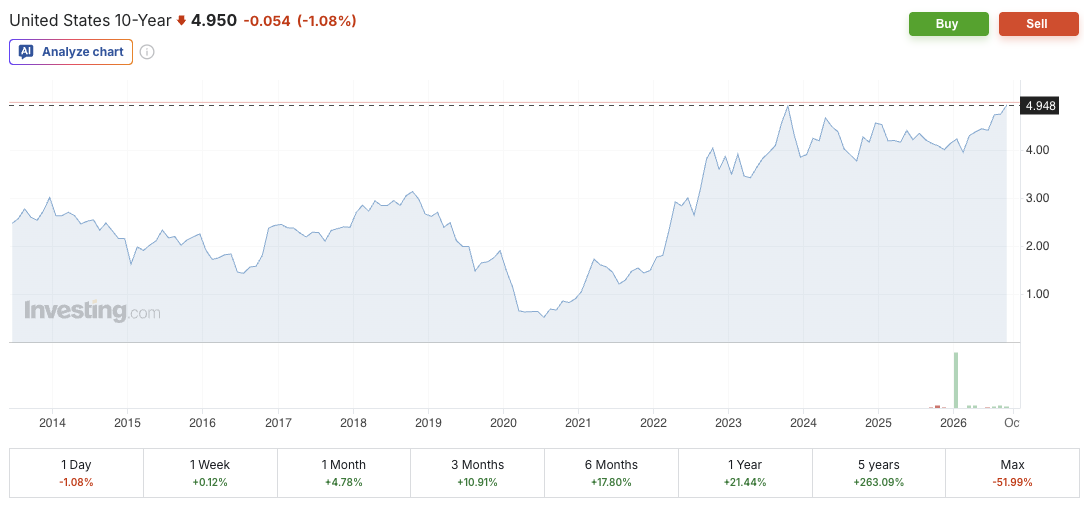Screen dimensions: 1084x506
Task: Open the Analyze chart button
Action: [x=71, y=52]
